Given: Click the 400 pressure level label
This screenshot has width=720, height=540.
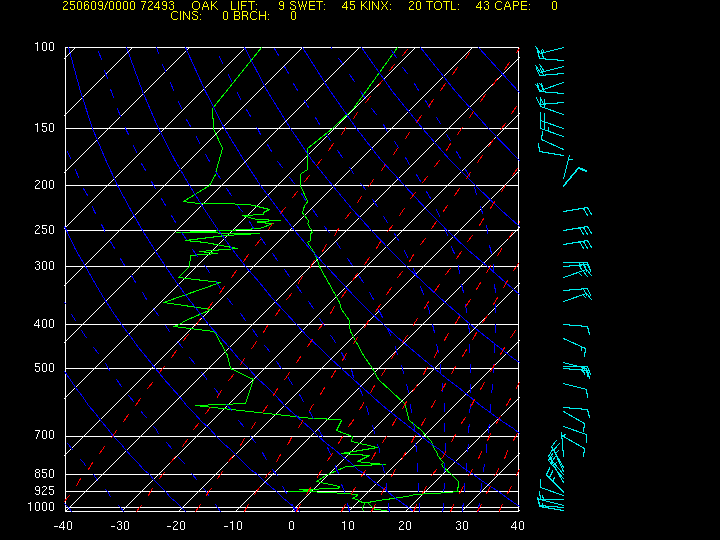Looking at the screenshot, I should pos(45,324).
